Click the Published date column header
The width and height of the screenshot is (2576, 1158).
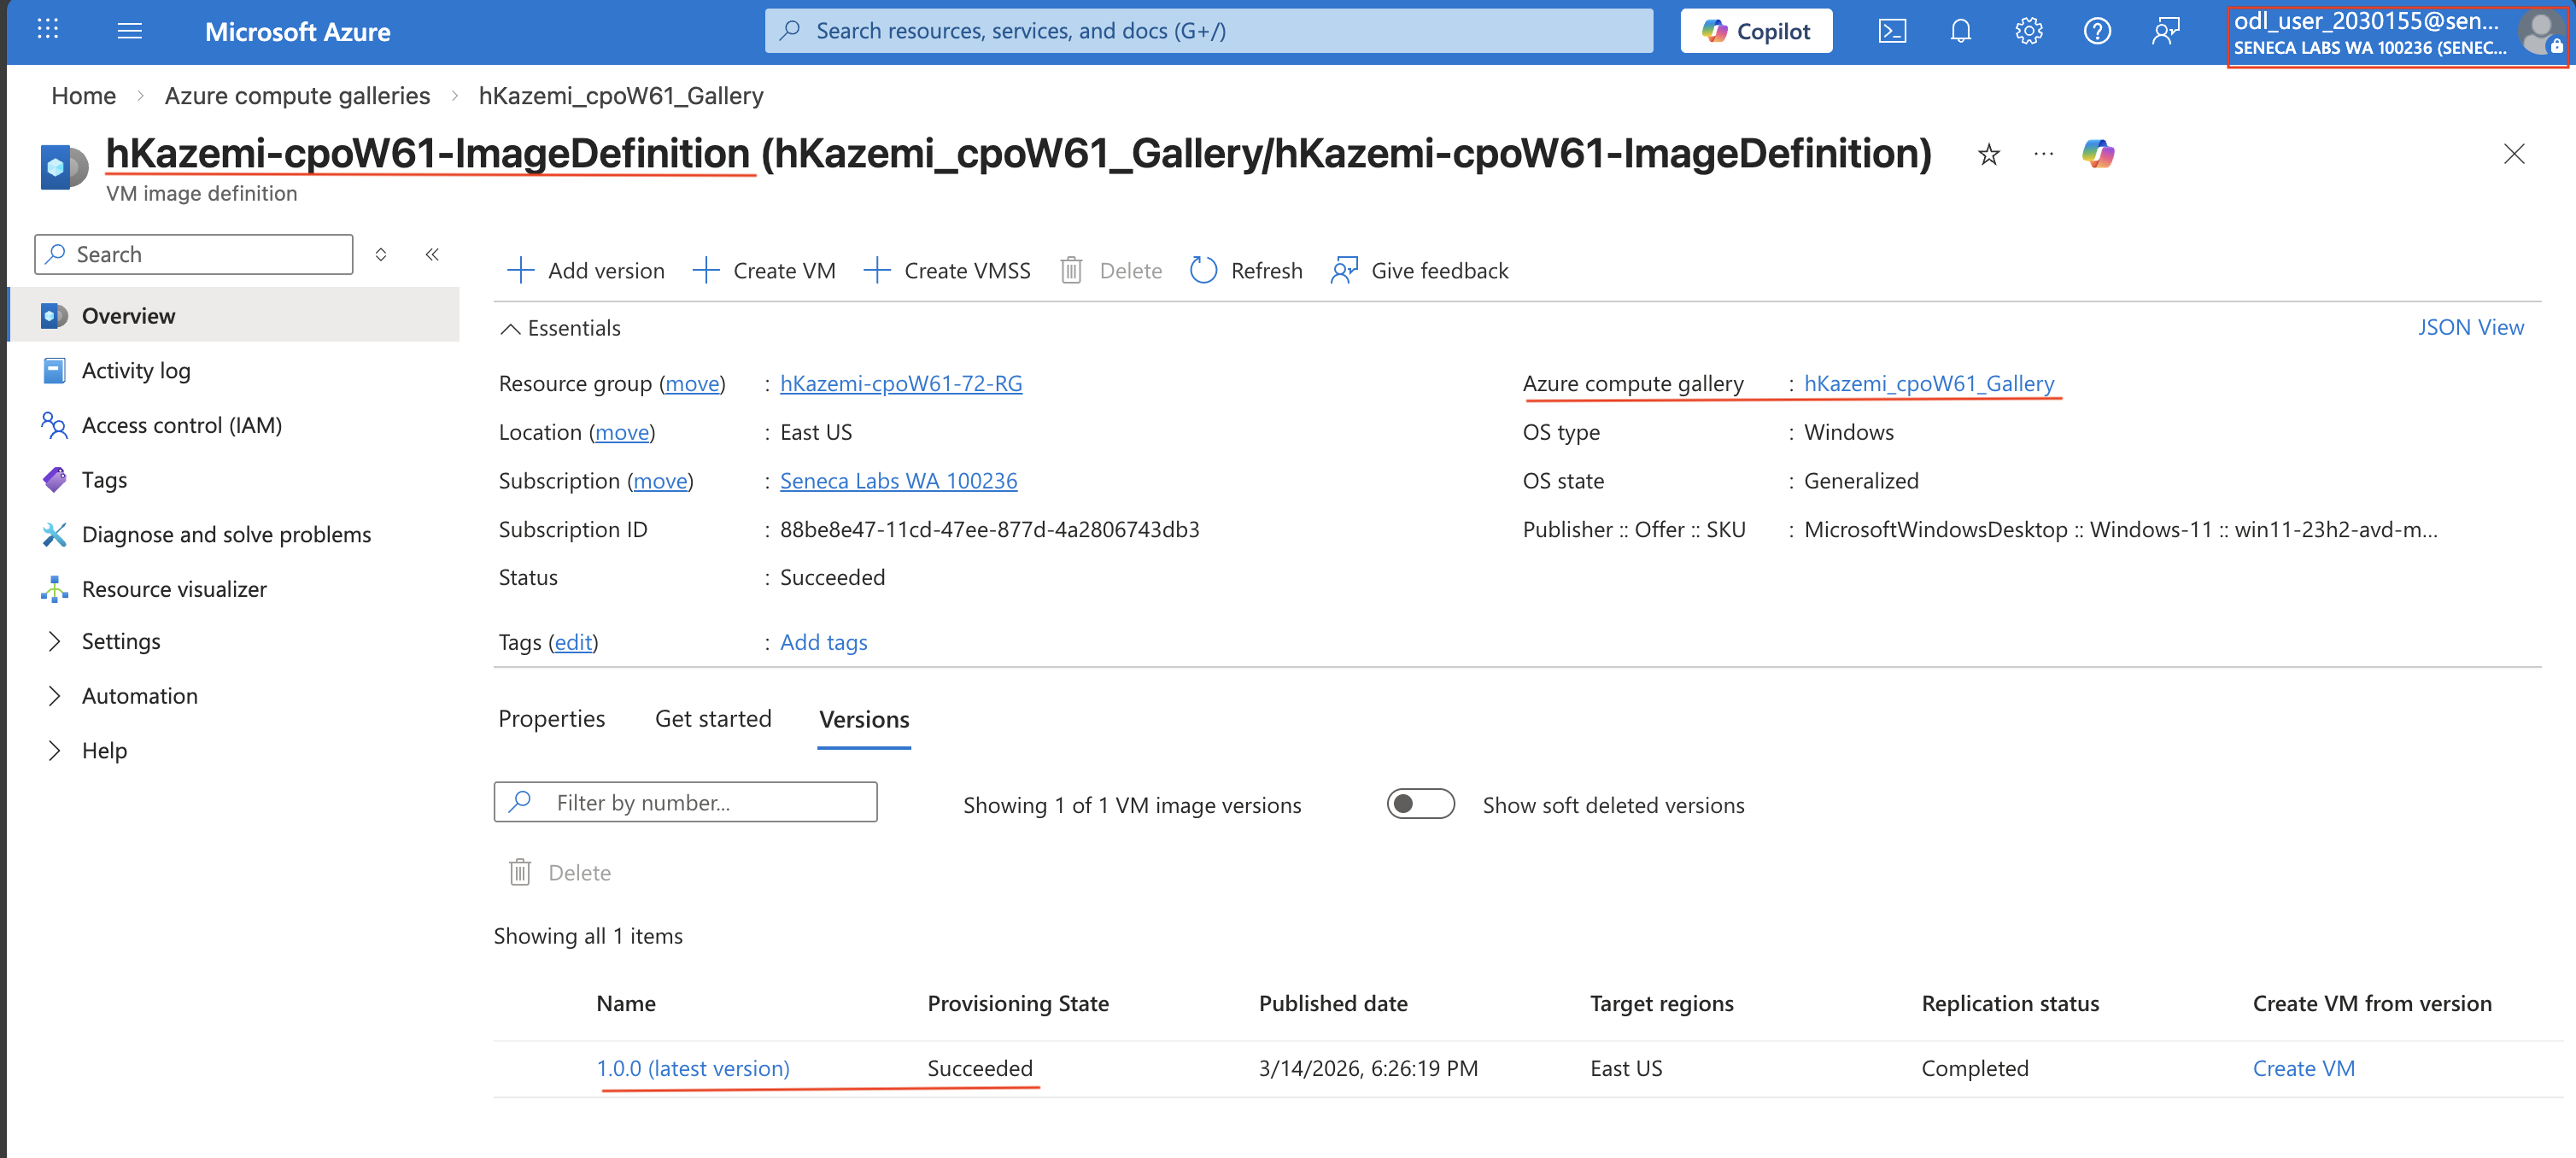coord(1332,1003)
